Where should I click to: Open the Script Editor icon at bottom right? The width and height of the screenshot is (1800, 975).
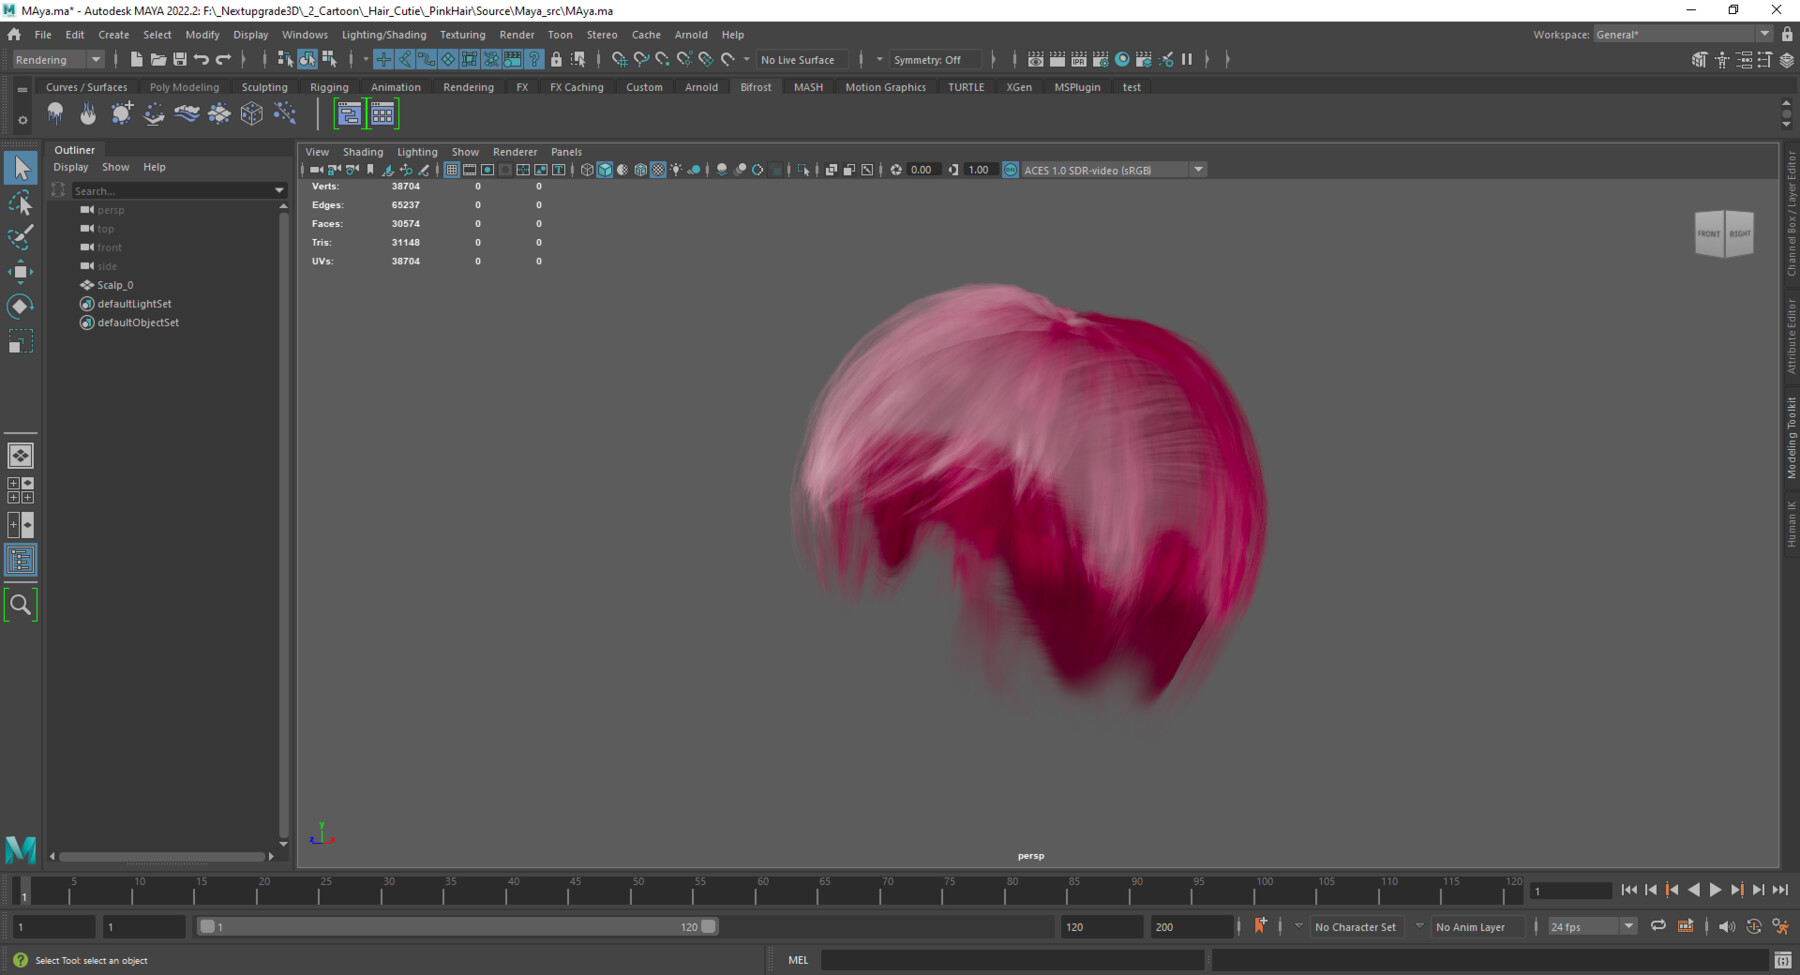coord(1782,960)
